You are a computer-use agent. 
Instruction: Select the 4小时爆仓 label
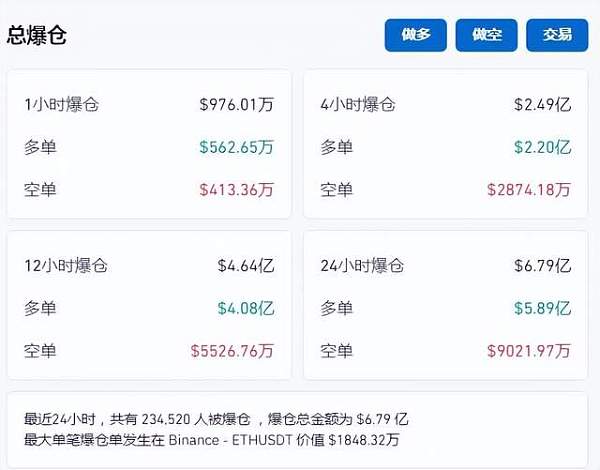pyautogui.click(x=358, y=104)
